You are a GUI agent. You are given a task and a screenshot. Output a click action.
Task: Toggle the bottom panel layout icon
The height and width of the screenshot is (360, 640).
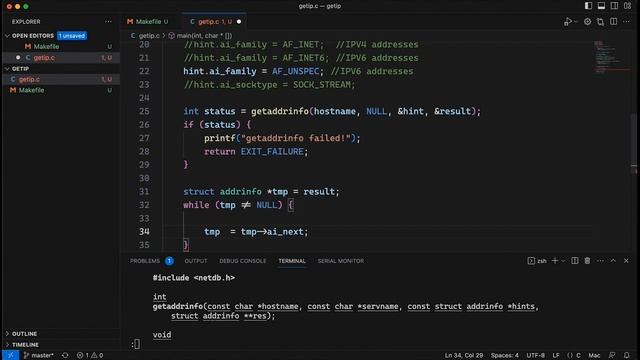click(601, 6)
